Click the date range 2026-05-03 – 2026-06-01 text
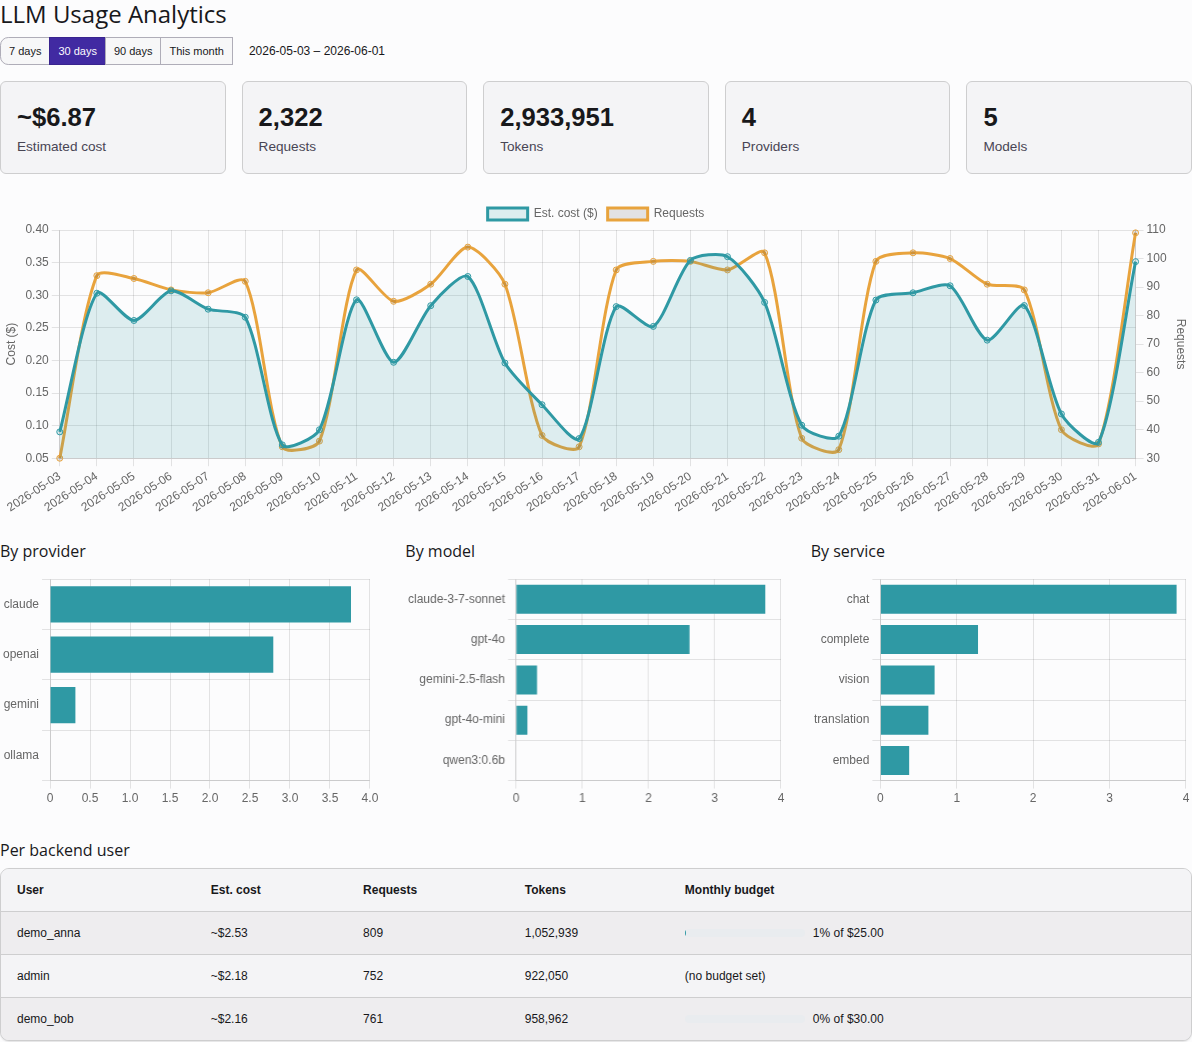Viewport: 1192px width, 1042px height. tap(317, 51)
